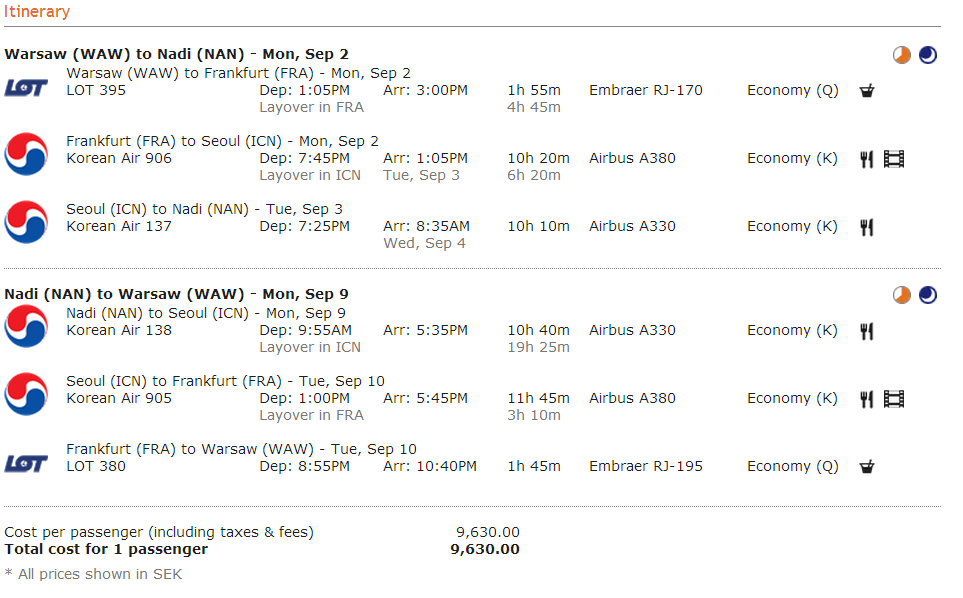Image resolution: width=963 pixels, height=598 pixels.
Task: Click the Nadi (NAN) to Warsaw (WAW) header
Action: pos(176,294)
